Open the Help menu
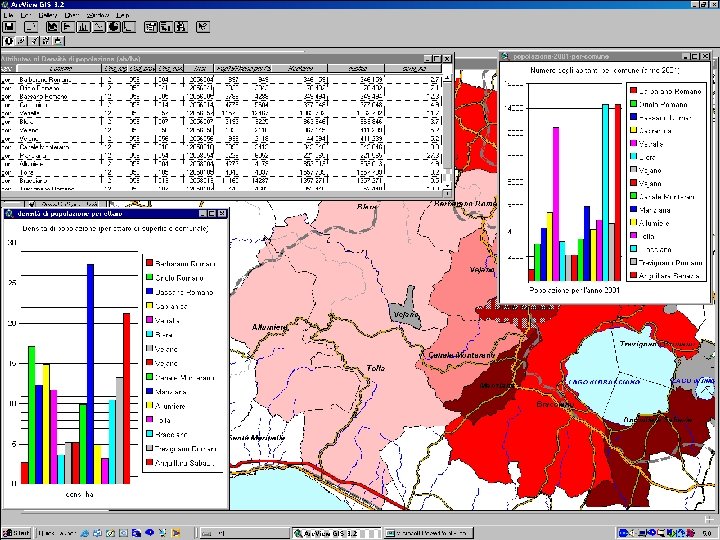 coord(123,15)
